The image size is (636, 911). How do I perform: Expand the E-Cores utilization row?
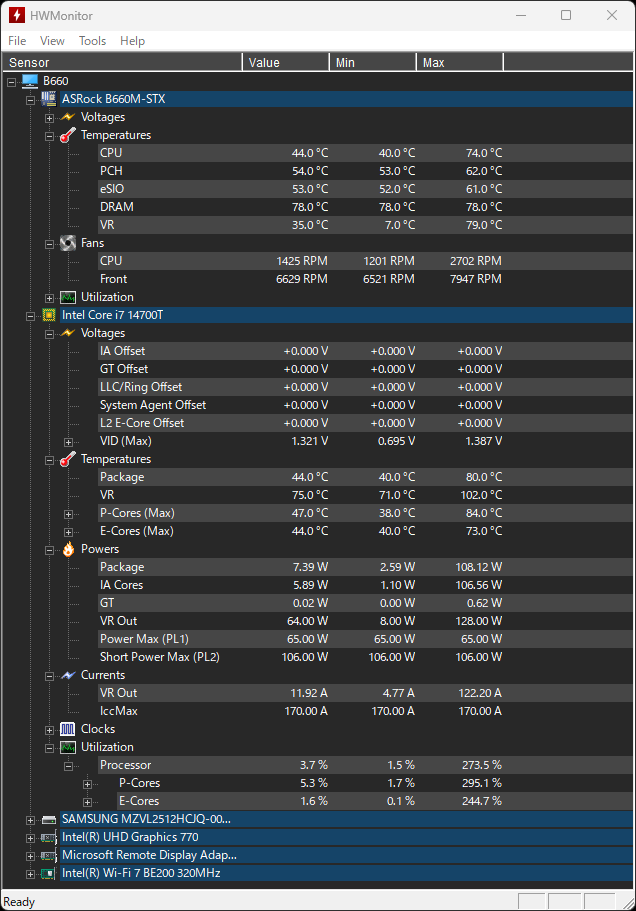(x=87, y=802)
